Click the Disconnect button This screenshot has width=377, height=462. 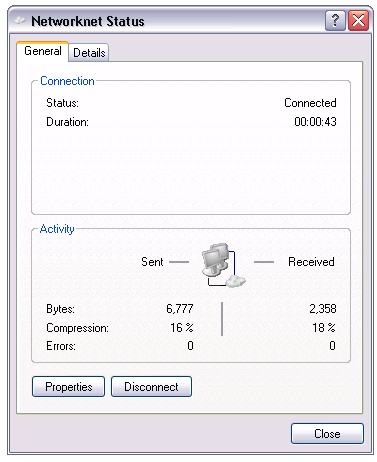click(x=151, y=387)
